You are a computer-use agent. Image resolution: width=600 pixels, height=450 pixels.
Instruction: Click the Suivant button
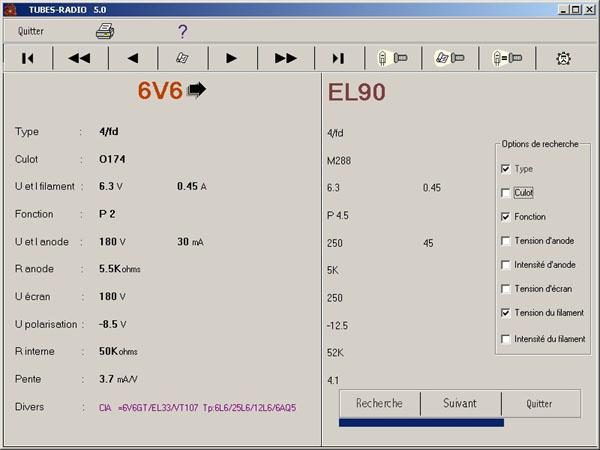tap(460, 403)
